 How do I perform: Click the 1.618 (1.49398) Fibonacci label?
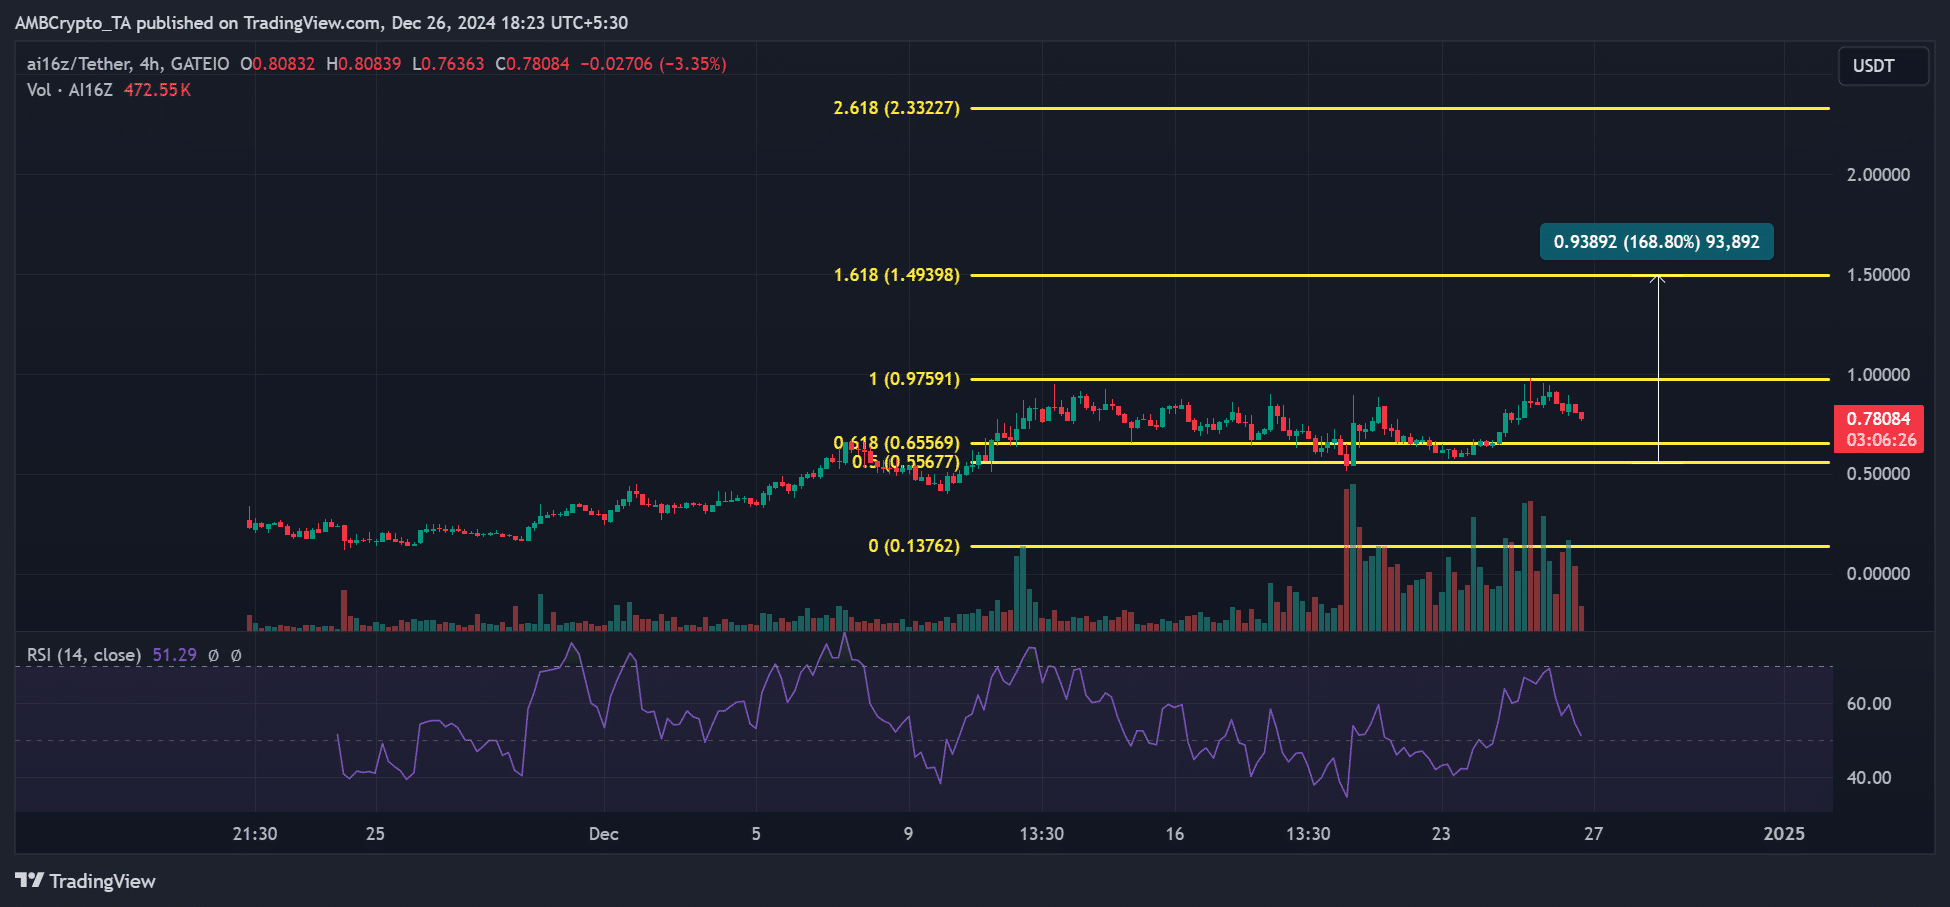click(x=896, y=275)
